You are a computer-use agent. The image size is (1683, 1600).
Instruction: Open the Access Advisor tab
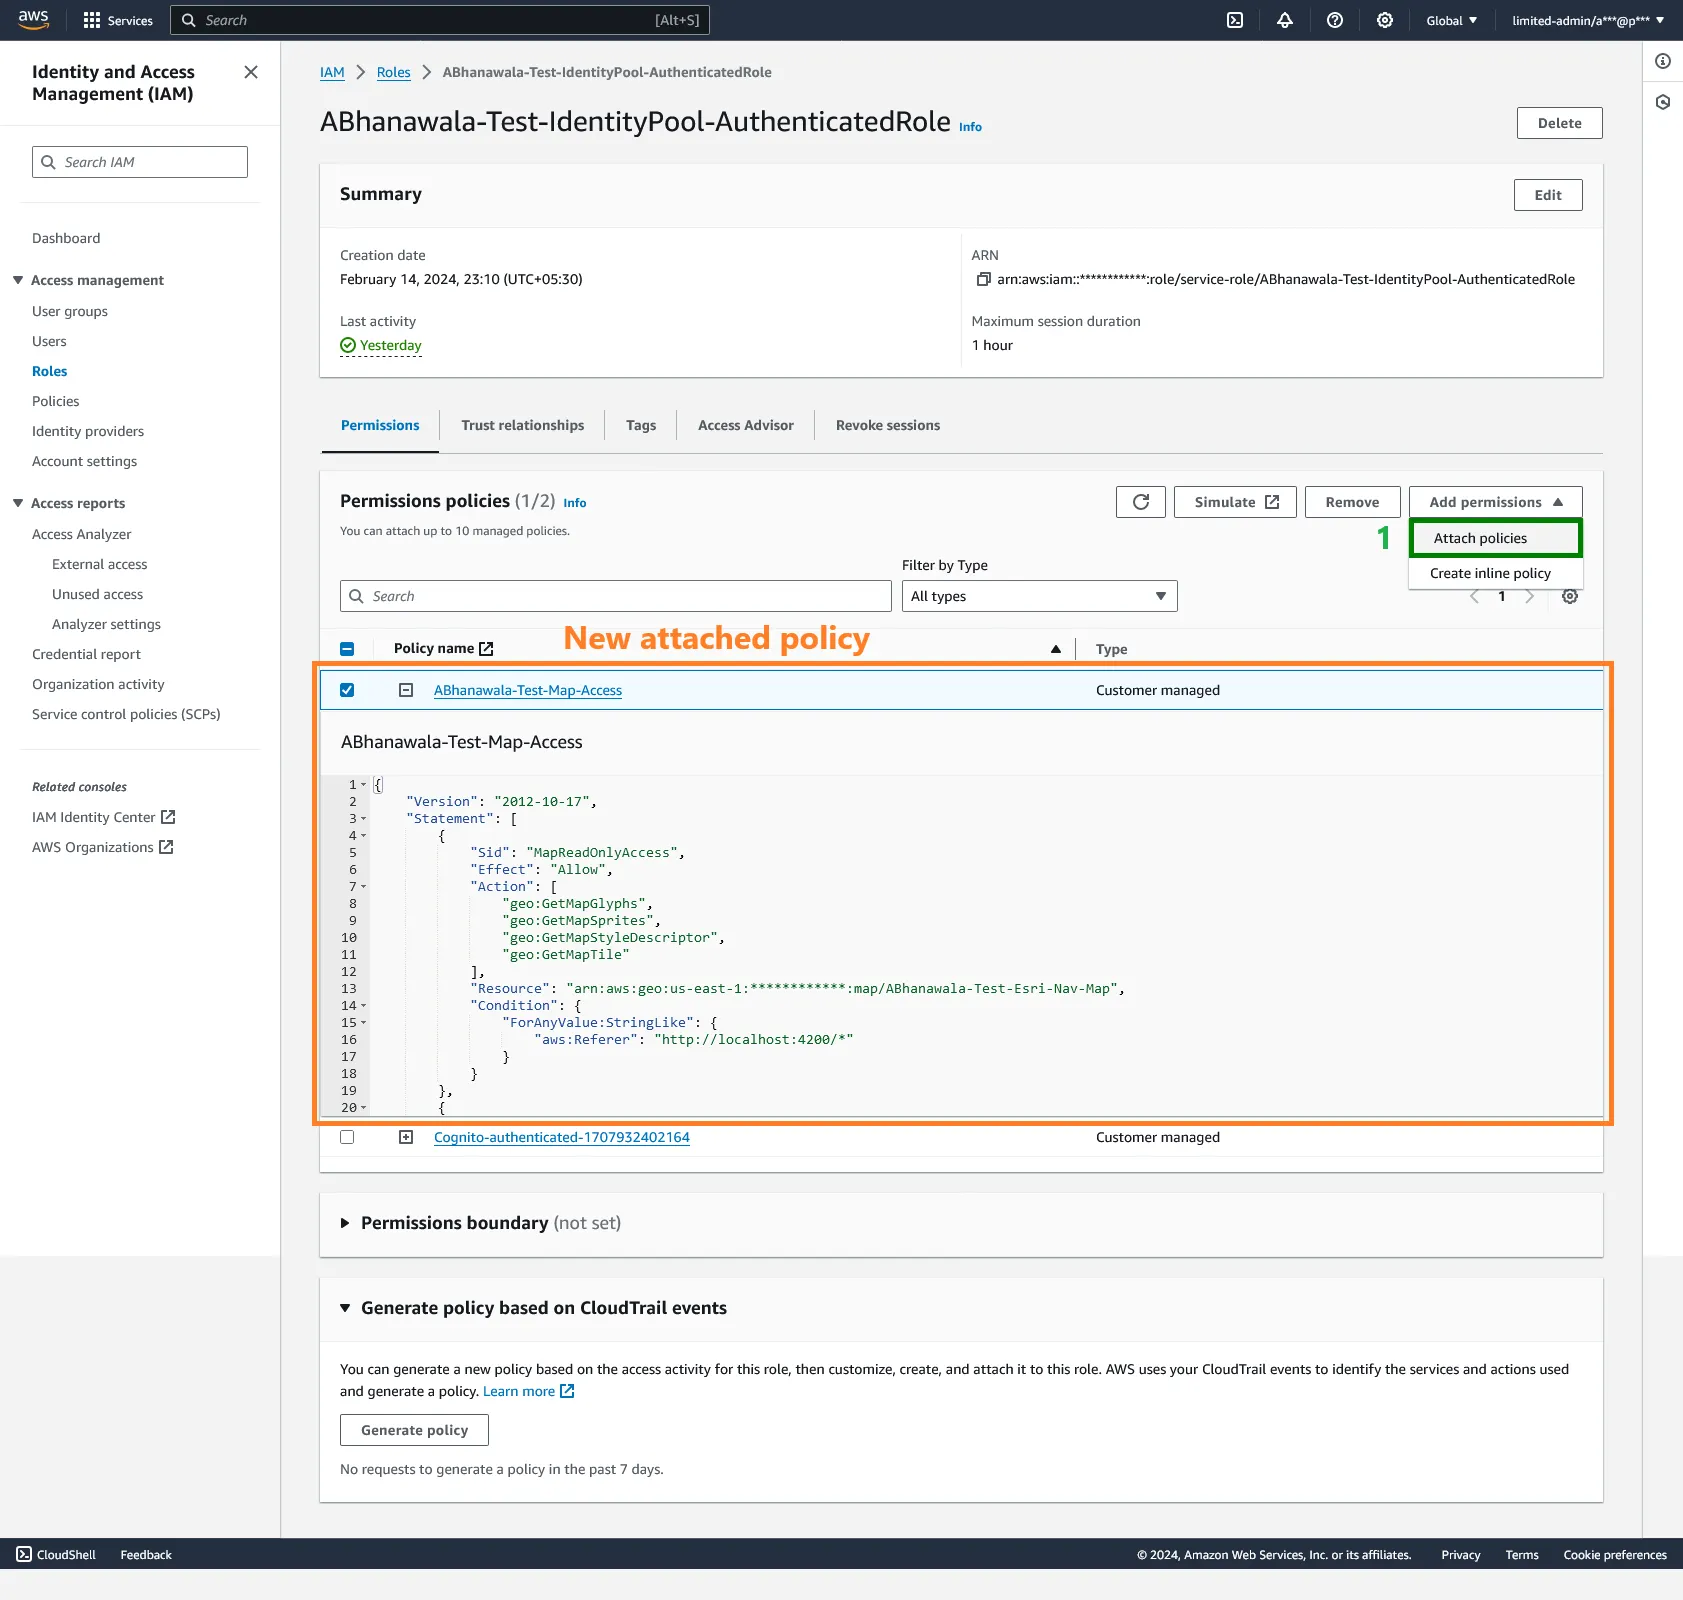[746, 425]
